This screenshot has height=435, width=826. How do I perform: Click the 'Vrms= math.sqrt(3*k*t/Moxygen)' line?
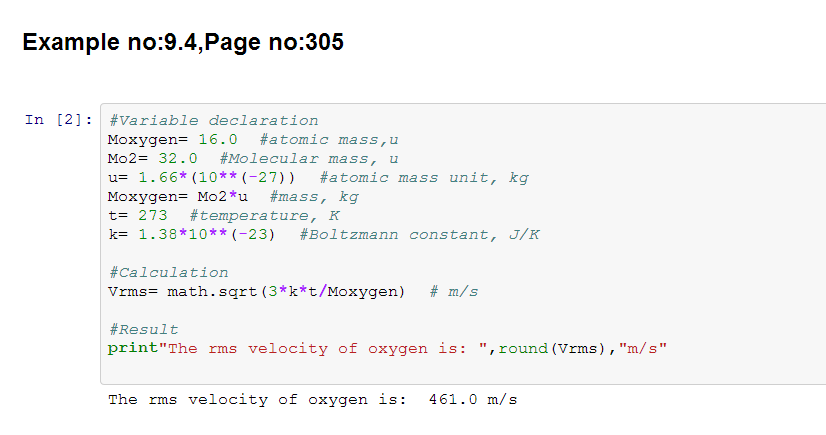click(x=256, y=291)
